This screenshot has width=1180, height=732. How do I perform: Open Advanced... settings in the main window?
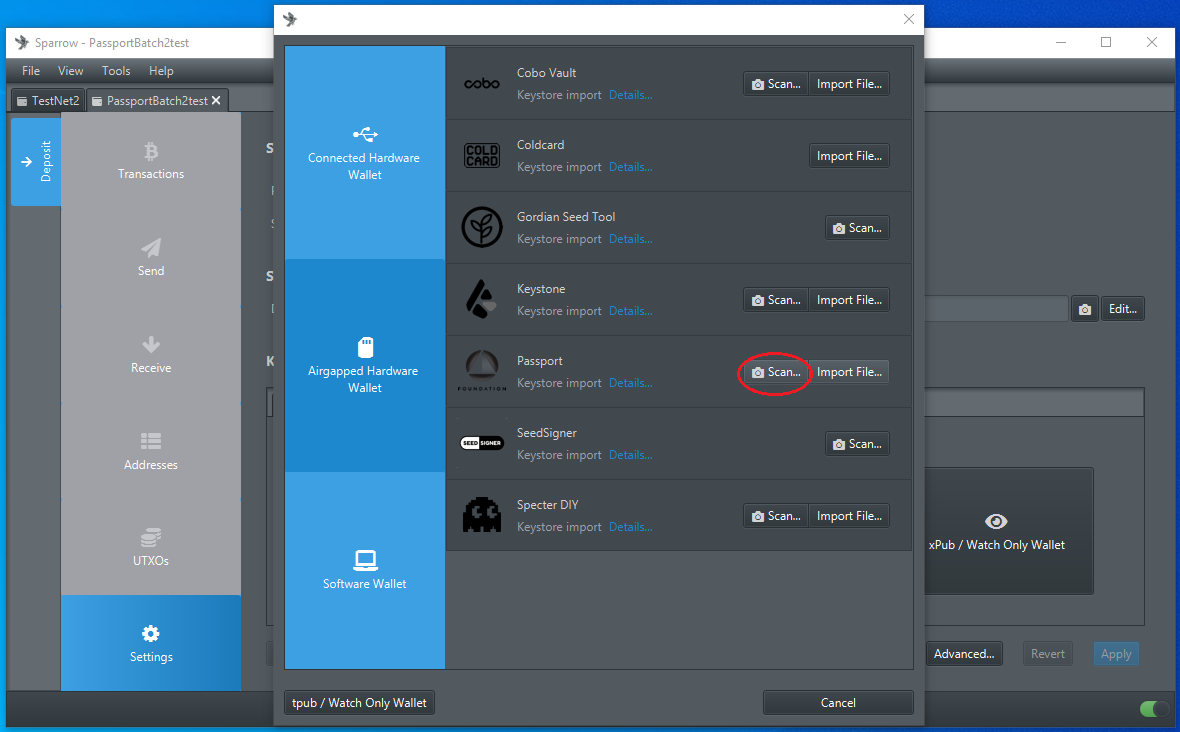[964, 654]
